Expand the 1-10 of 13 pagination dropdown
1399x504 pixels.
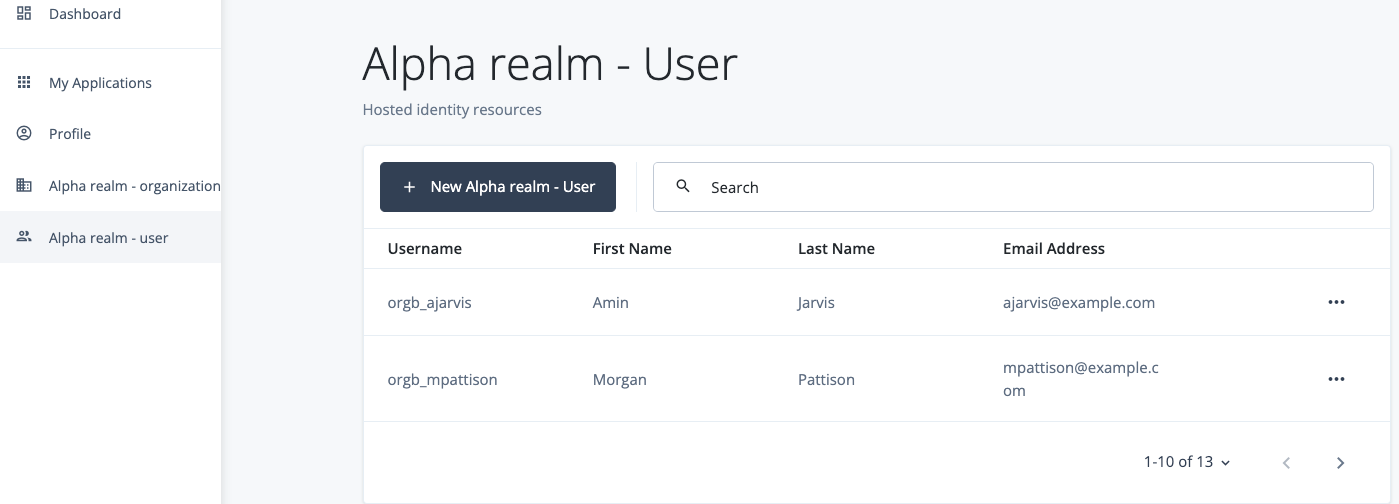pos(1187,462)
